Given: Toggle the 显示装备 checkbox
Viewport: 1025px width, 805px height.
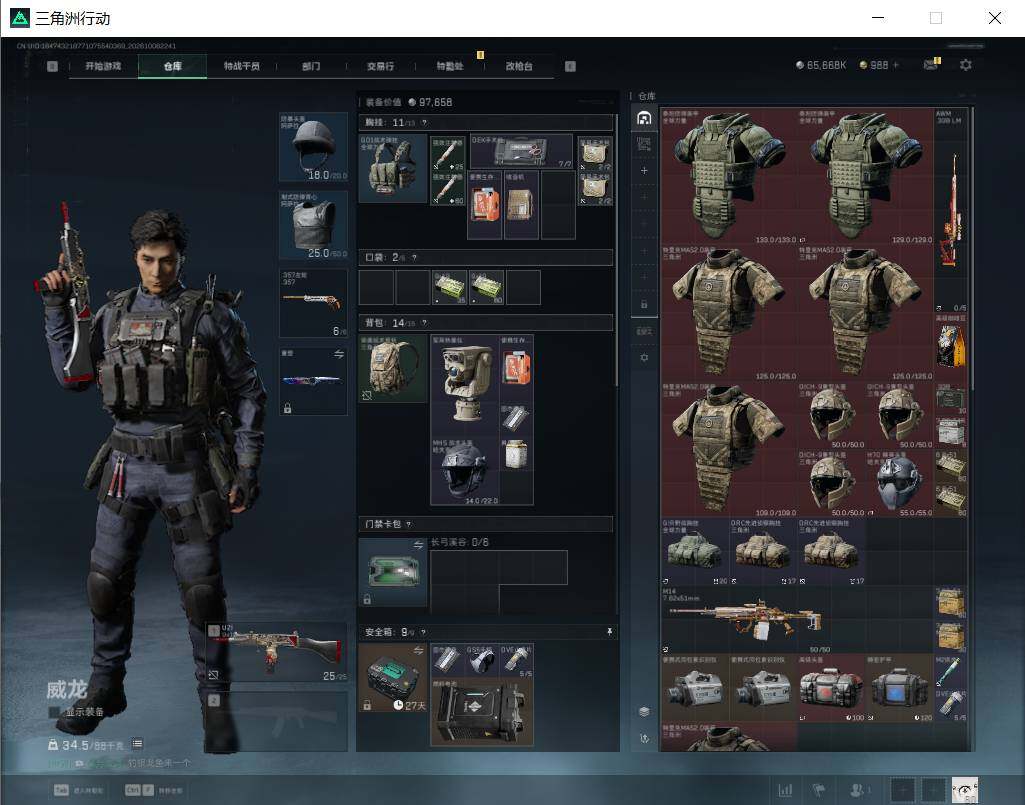Looking at the screenshot, I should tap(55, 712).
